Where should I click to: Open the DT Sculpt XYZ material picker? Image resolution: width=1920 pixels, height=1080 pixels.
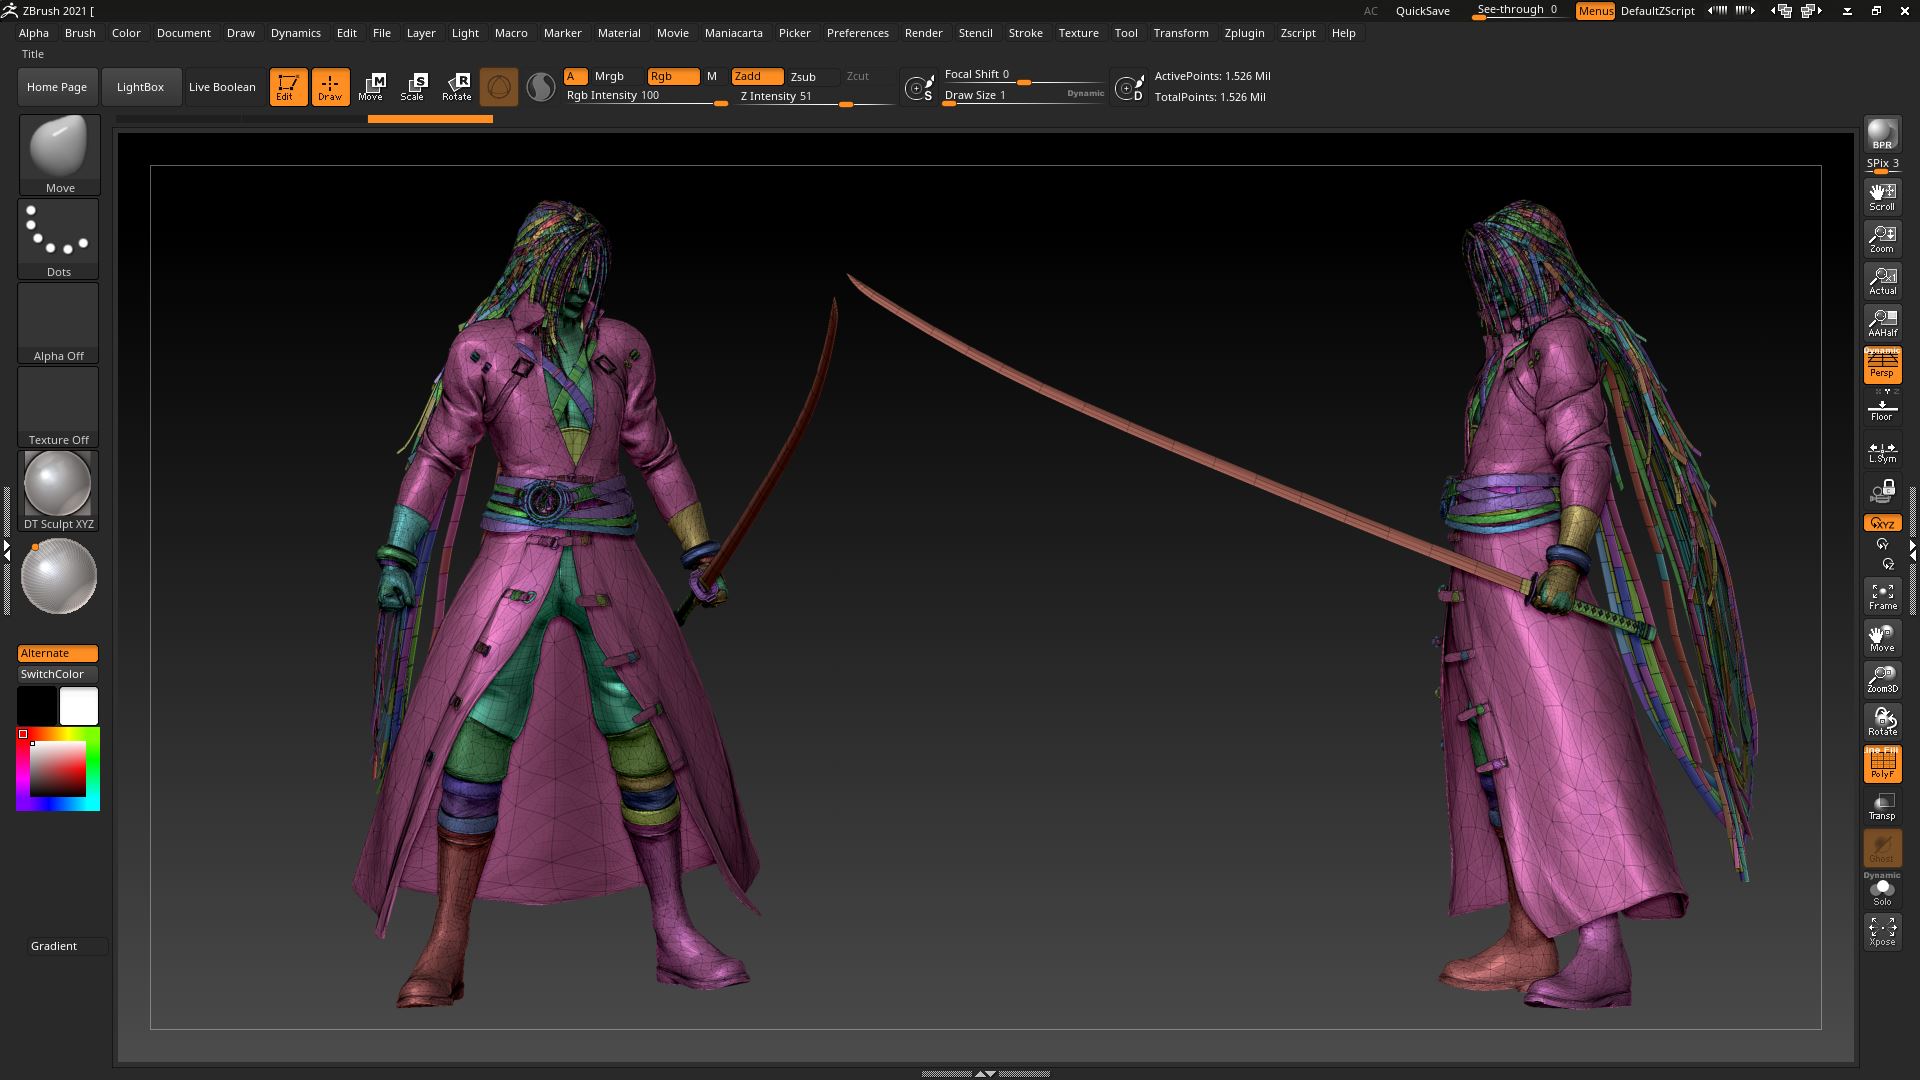pyautogui.click(x=58, y=490)
